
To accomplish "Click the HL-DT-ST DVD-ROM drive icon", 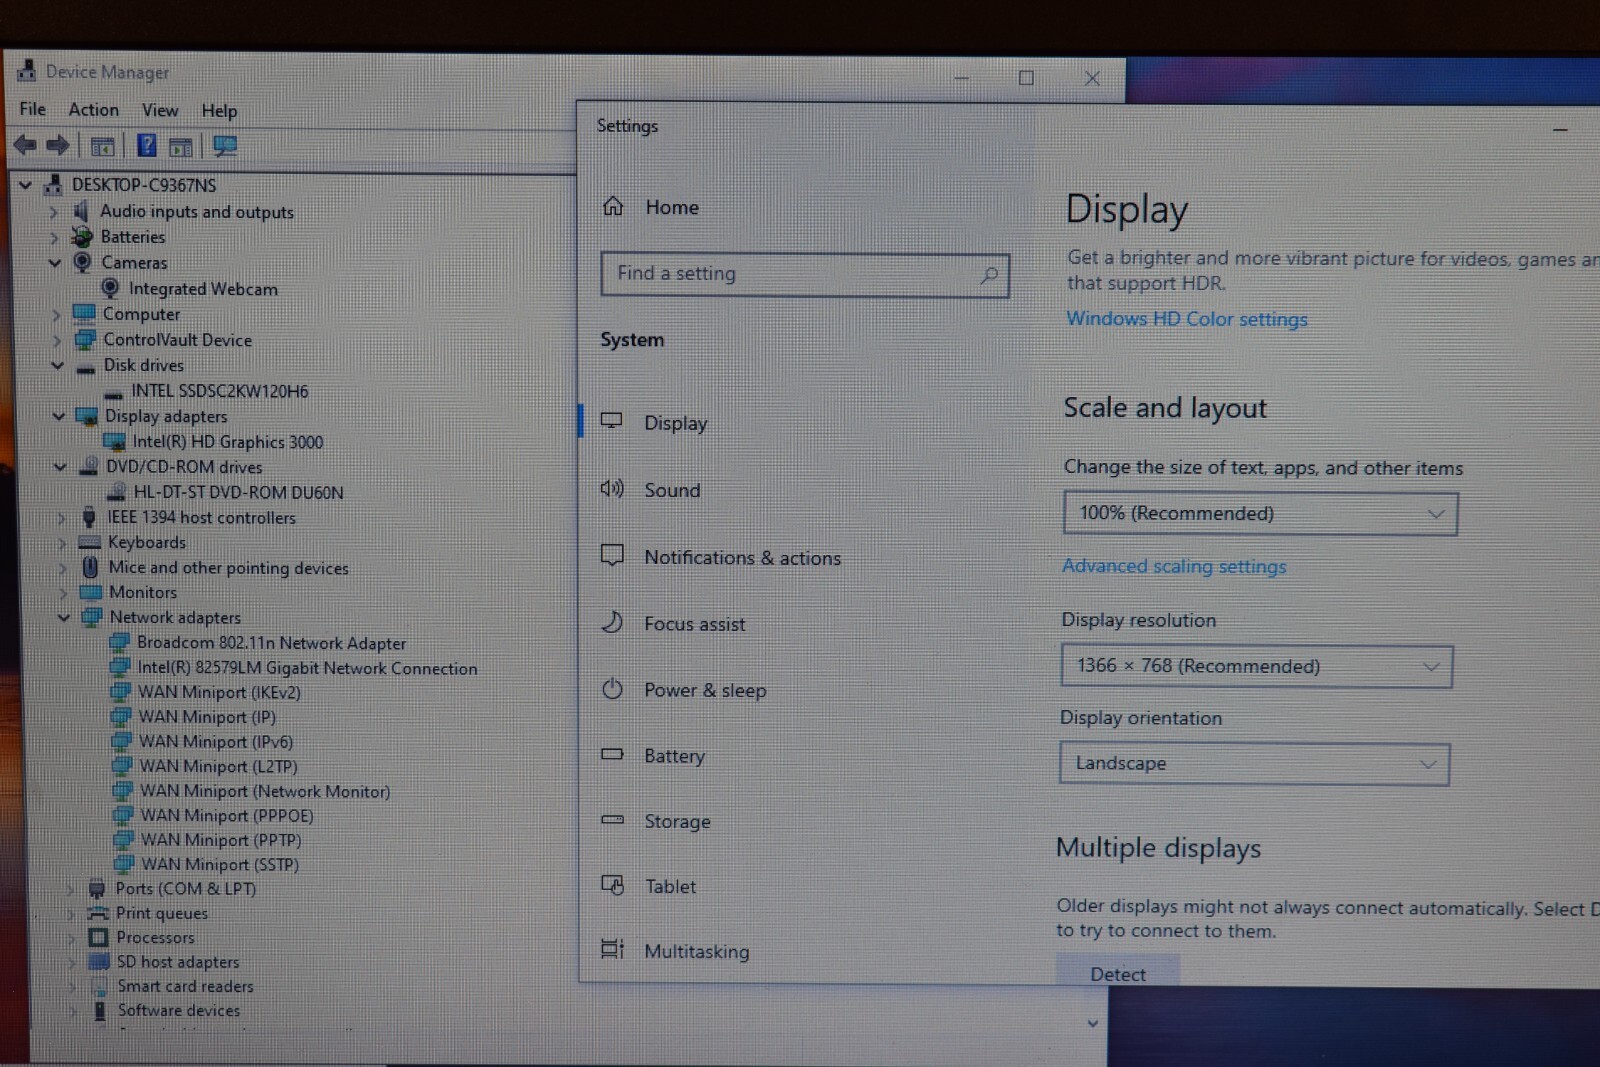I will [x=117, y=492].
